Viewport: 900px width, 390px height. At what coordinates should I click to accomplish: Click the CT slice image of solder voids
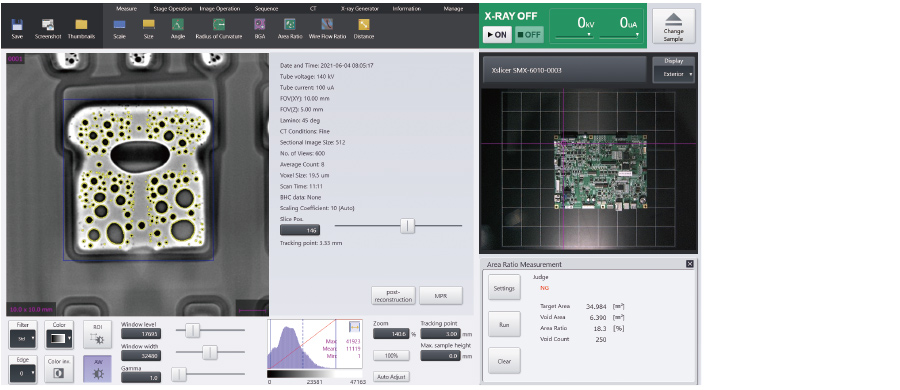click(137, 184)
